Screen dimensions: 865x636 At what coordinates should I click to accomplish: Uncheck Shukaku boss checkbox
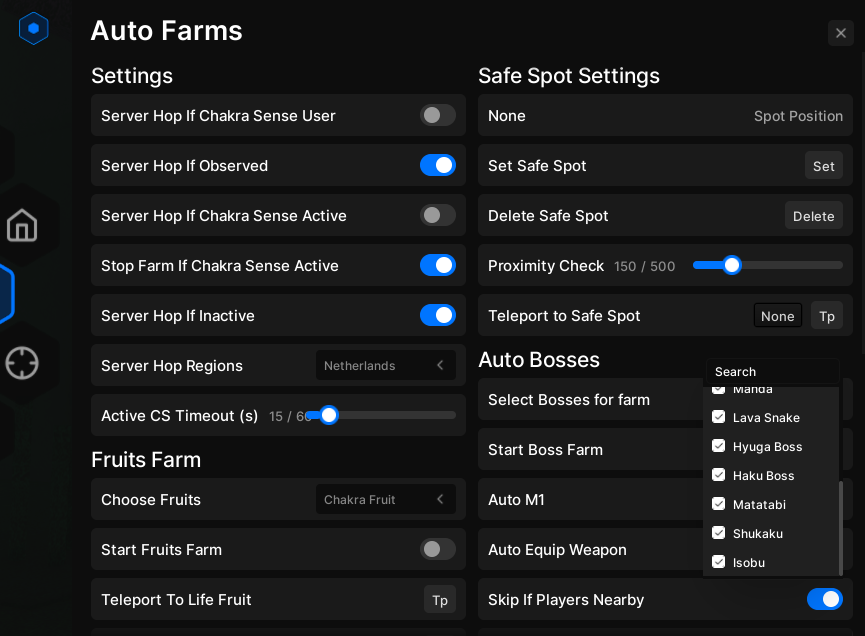click(718, 533)
